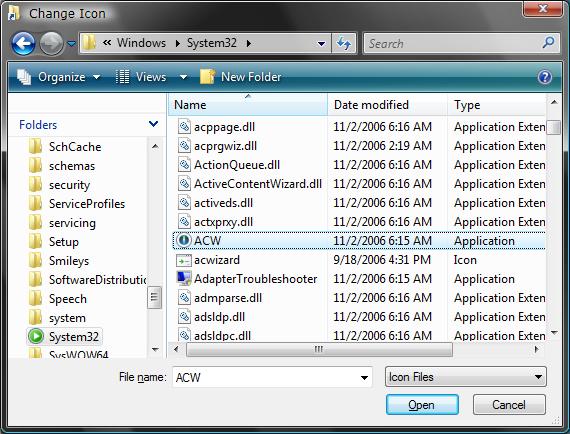
Task: Click activeds.dll file icon
Action: 184,202
